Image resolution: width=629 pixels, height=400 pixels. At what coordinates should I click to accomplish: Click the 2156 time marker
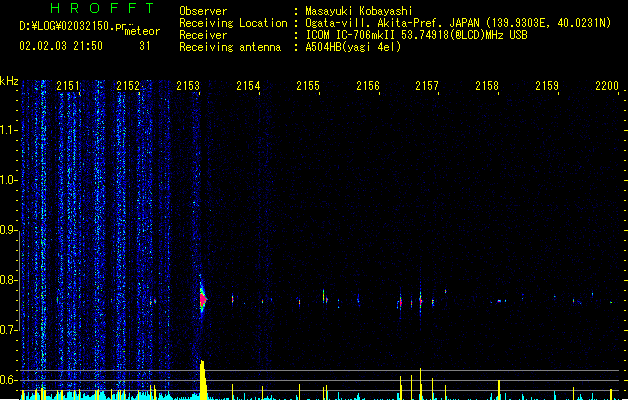point(368,86)
